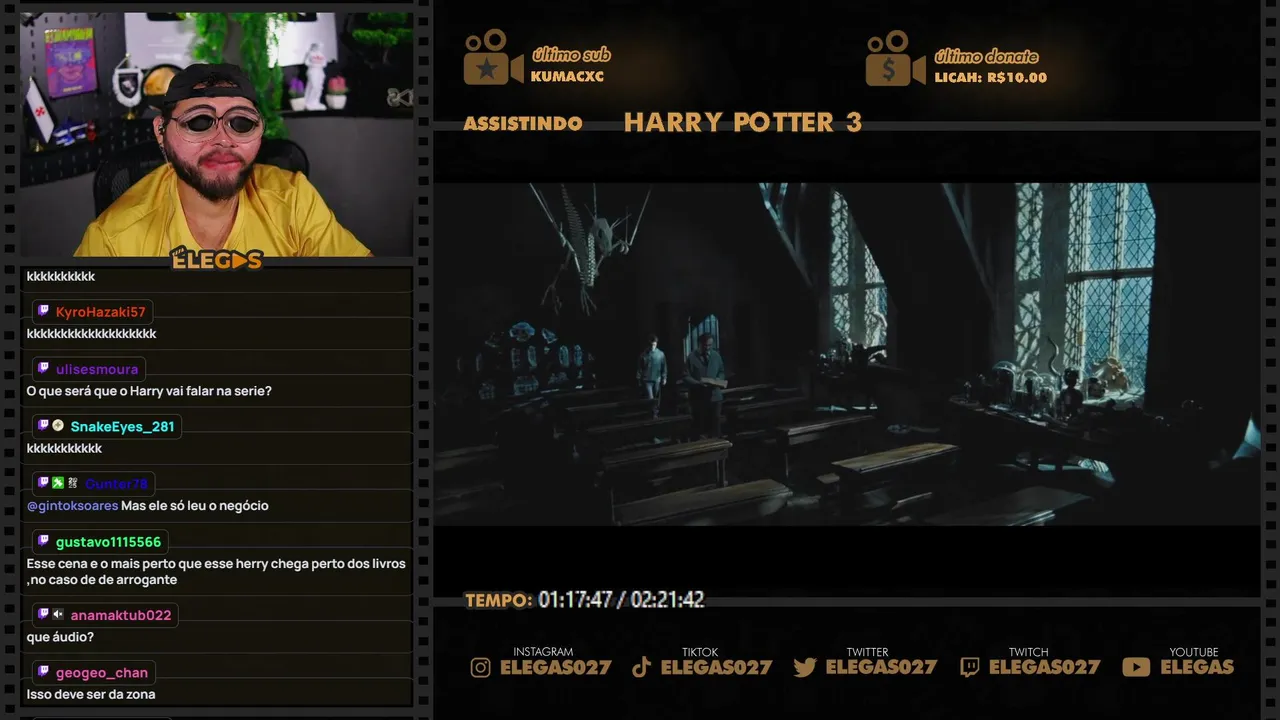Click the ELEGAS logo under webcam
Image resolution: width=1280 pixels, height=720 pixels.
coord(216,260)
